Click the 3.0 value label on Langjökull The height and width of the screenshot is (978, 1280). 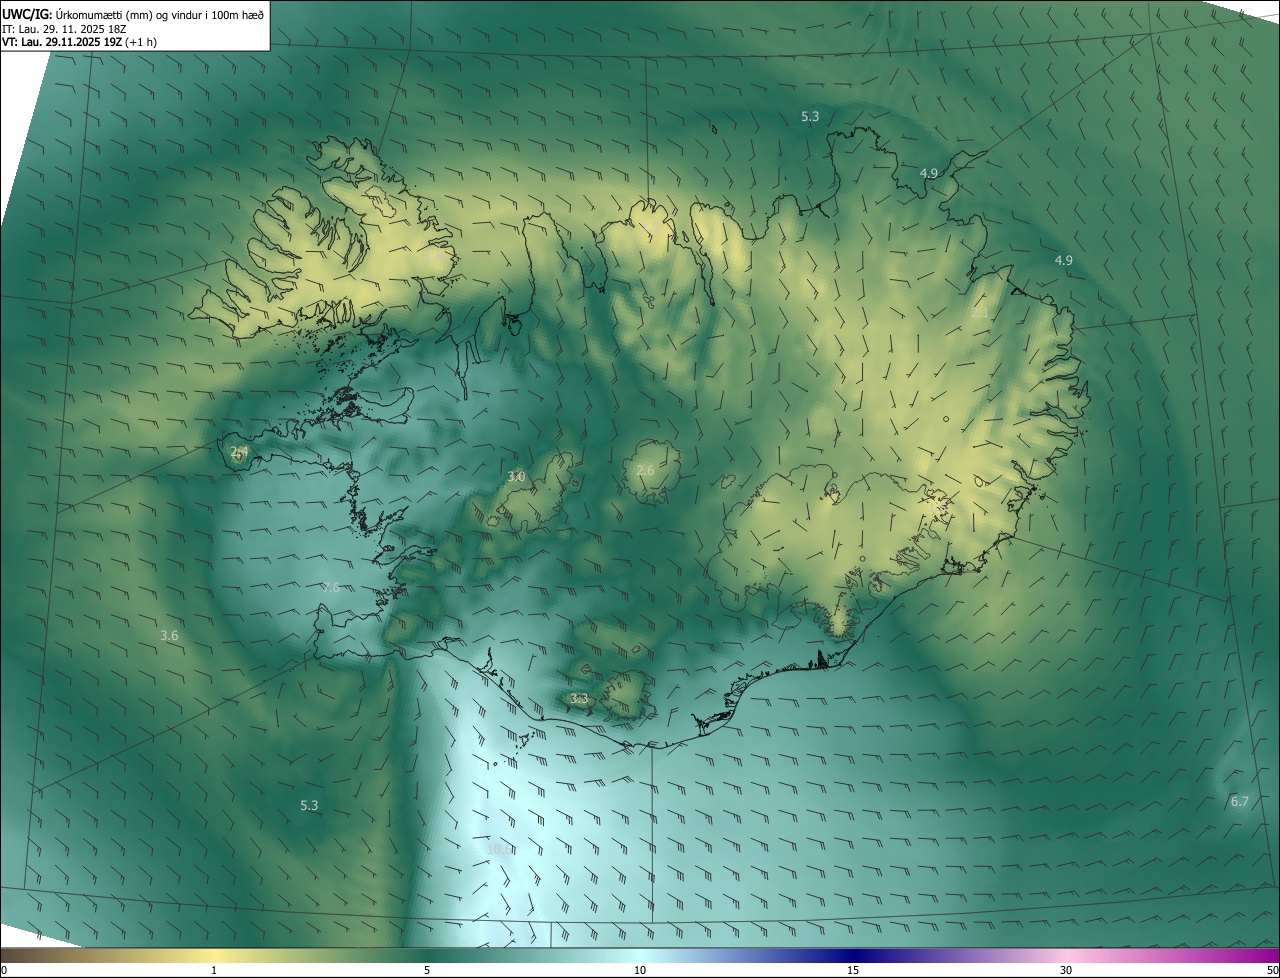[x=515, y=477]
